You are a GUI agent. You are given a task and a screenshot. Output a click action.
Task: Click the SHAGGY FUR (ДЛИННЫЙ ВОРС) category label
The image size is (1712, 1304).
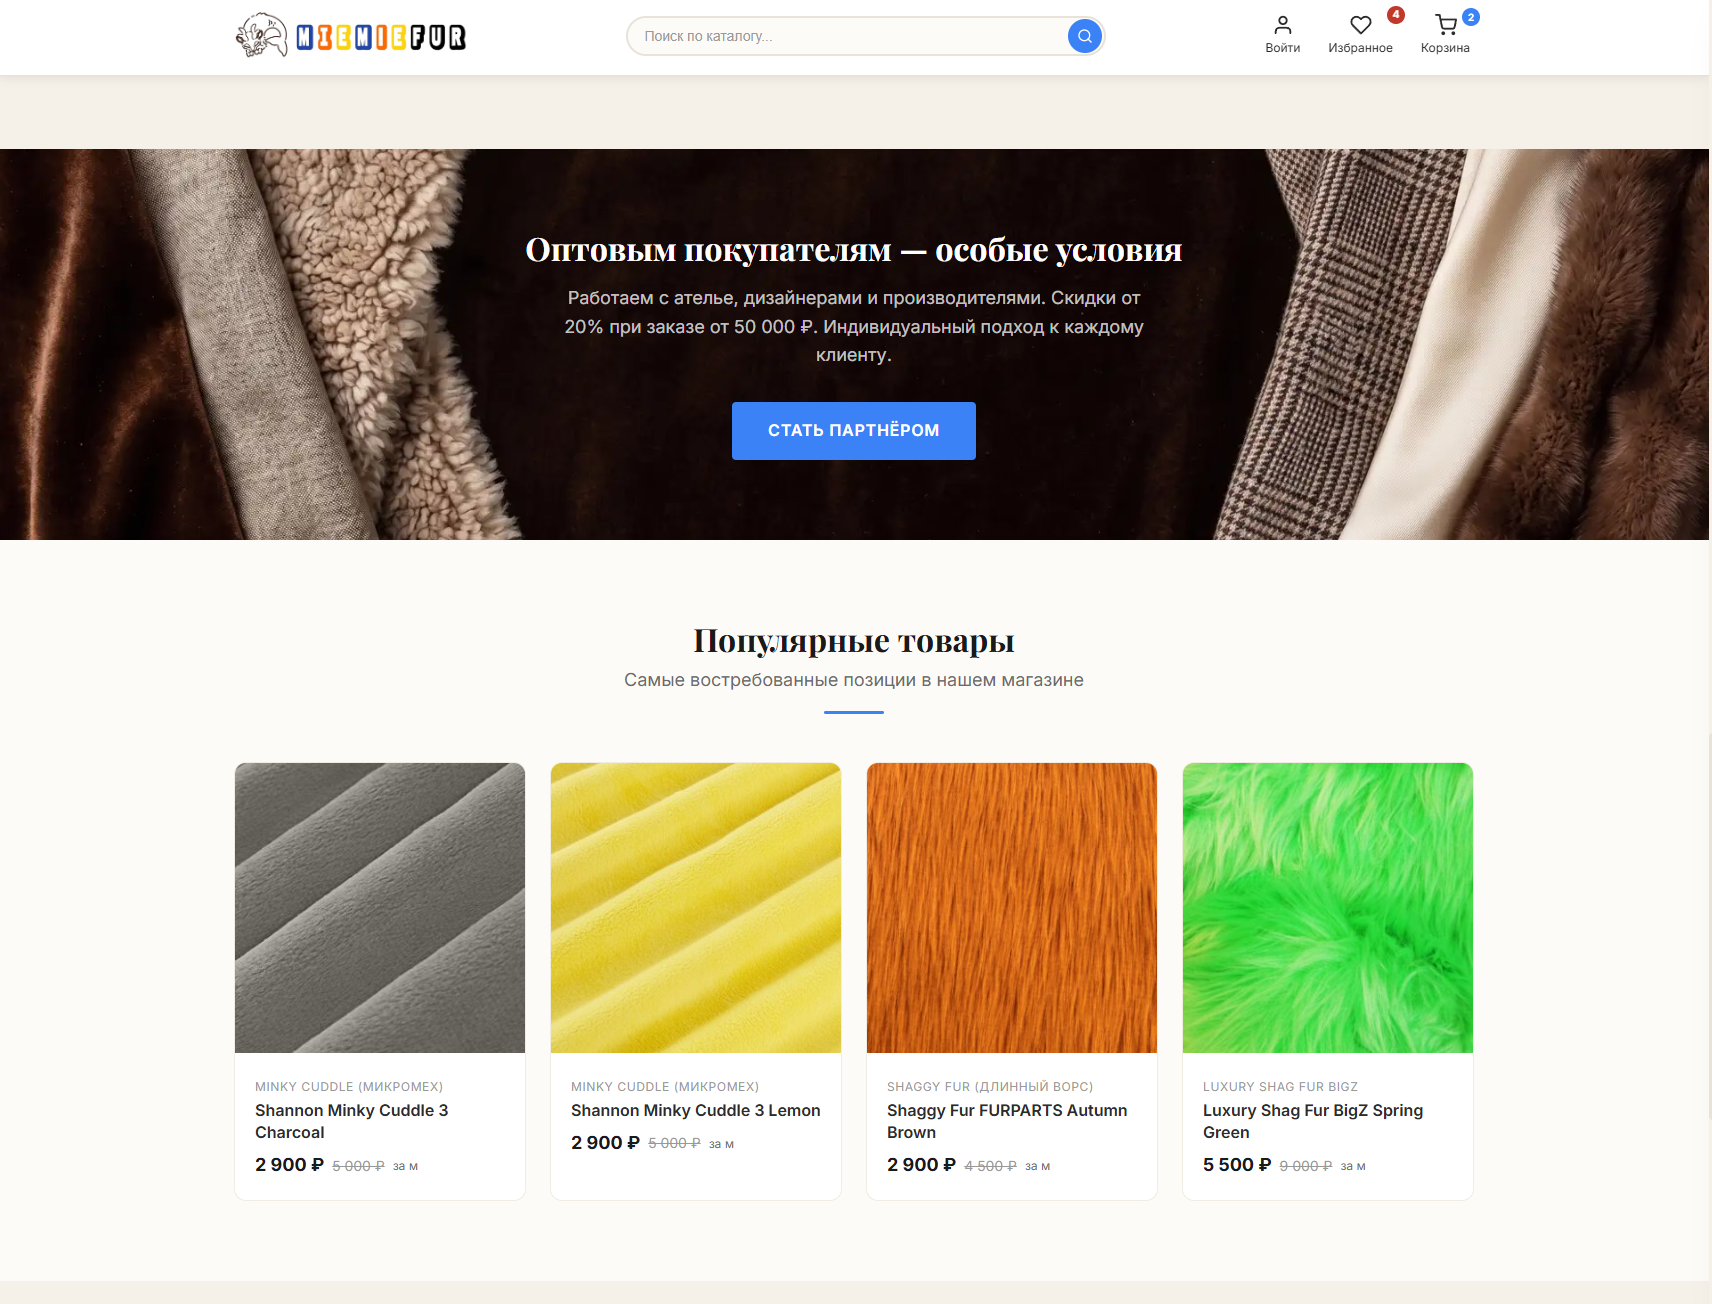click(x=990, y=1086)
